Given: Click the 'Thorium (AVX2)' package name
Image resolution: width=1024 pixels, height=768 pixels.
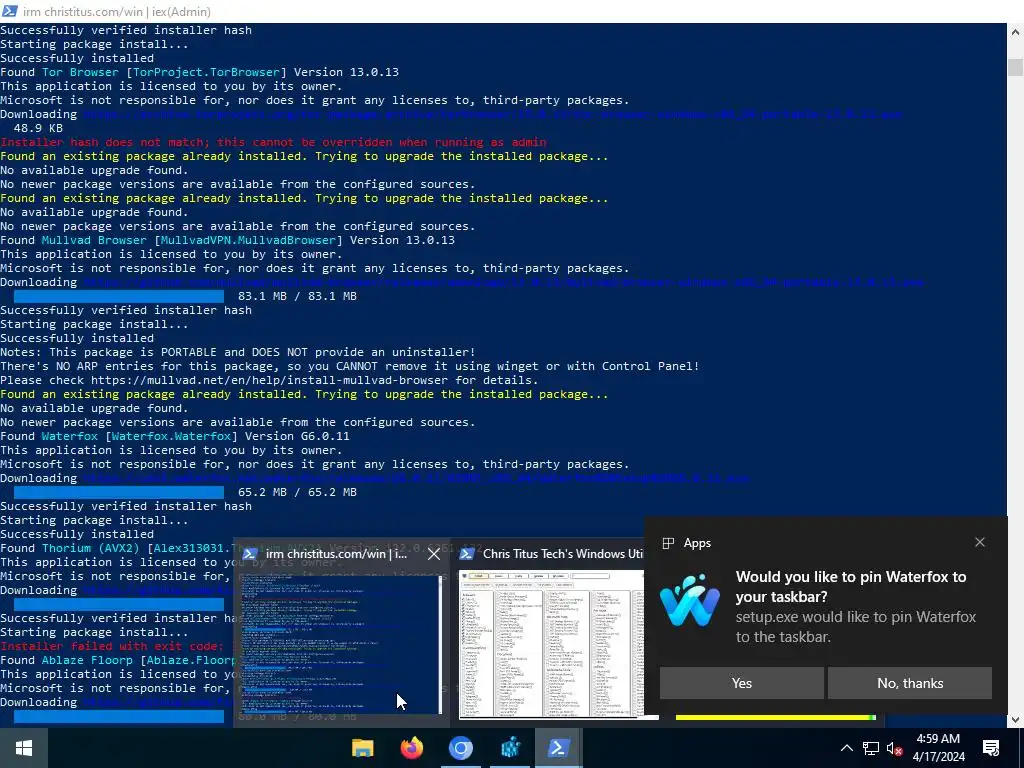Looking at the screenshot, I should pyautogui.click(x=91, y=548).
